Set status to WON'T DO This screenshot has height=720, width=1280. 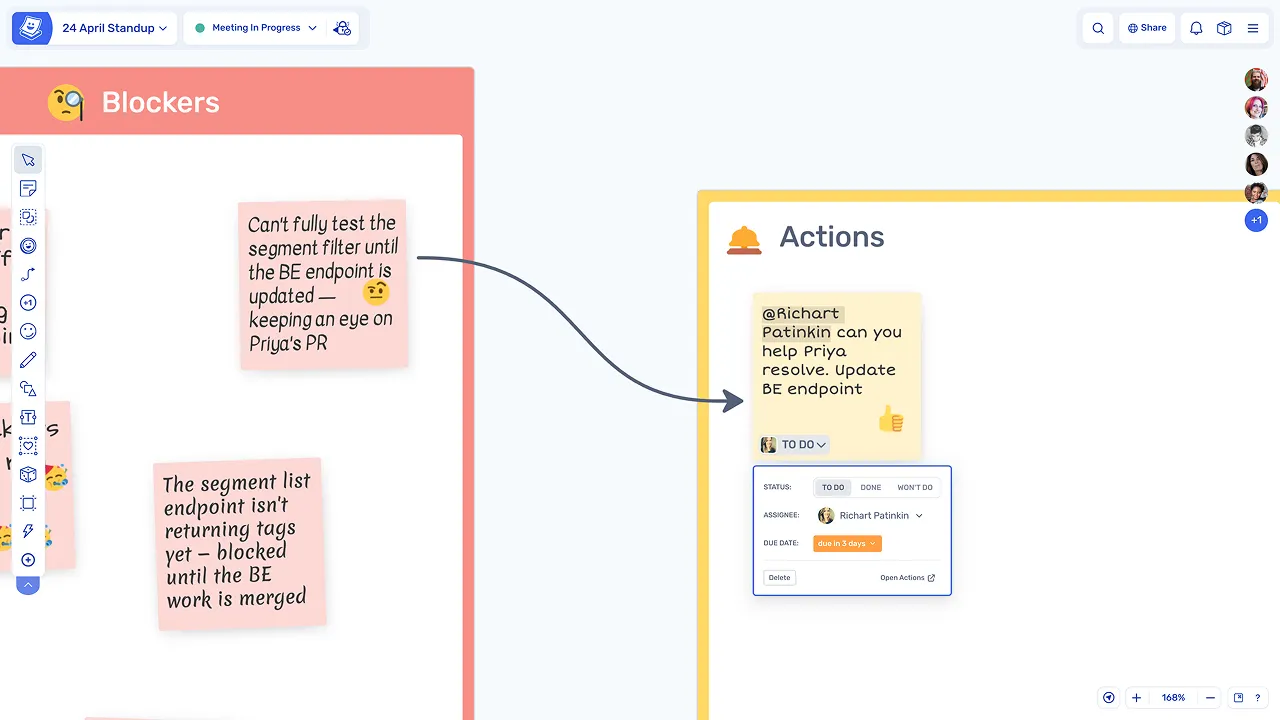click(x=914, y=488)
